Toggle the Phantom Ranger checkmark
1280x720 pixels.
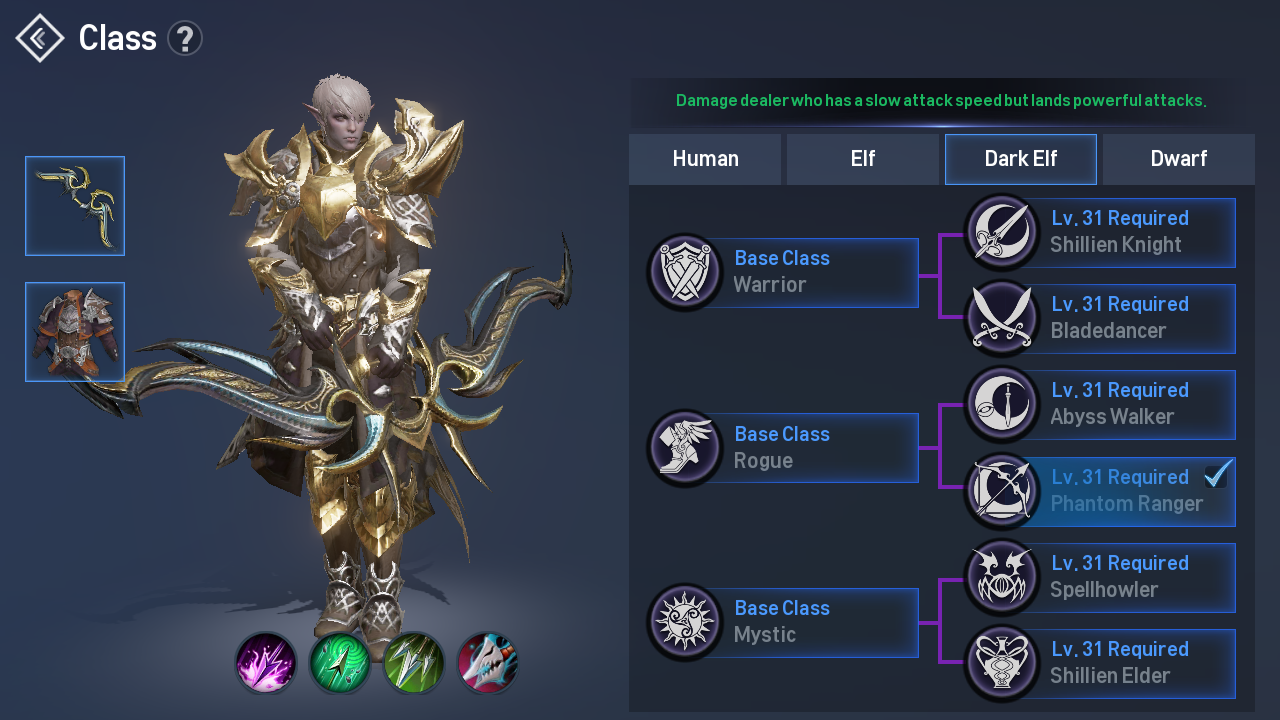coord(1217,474)
